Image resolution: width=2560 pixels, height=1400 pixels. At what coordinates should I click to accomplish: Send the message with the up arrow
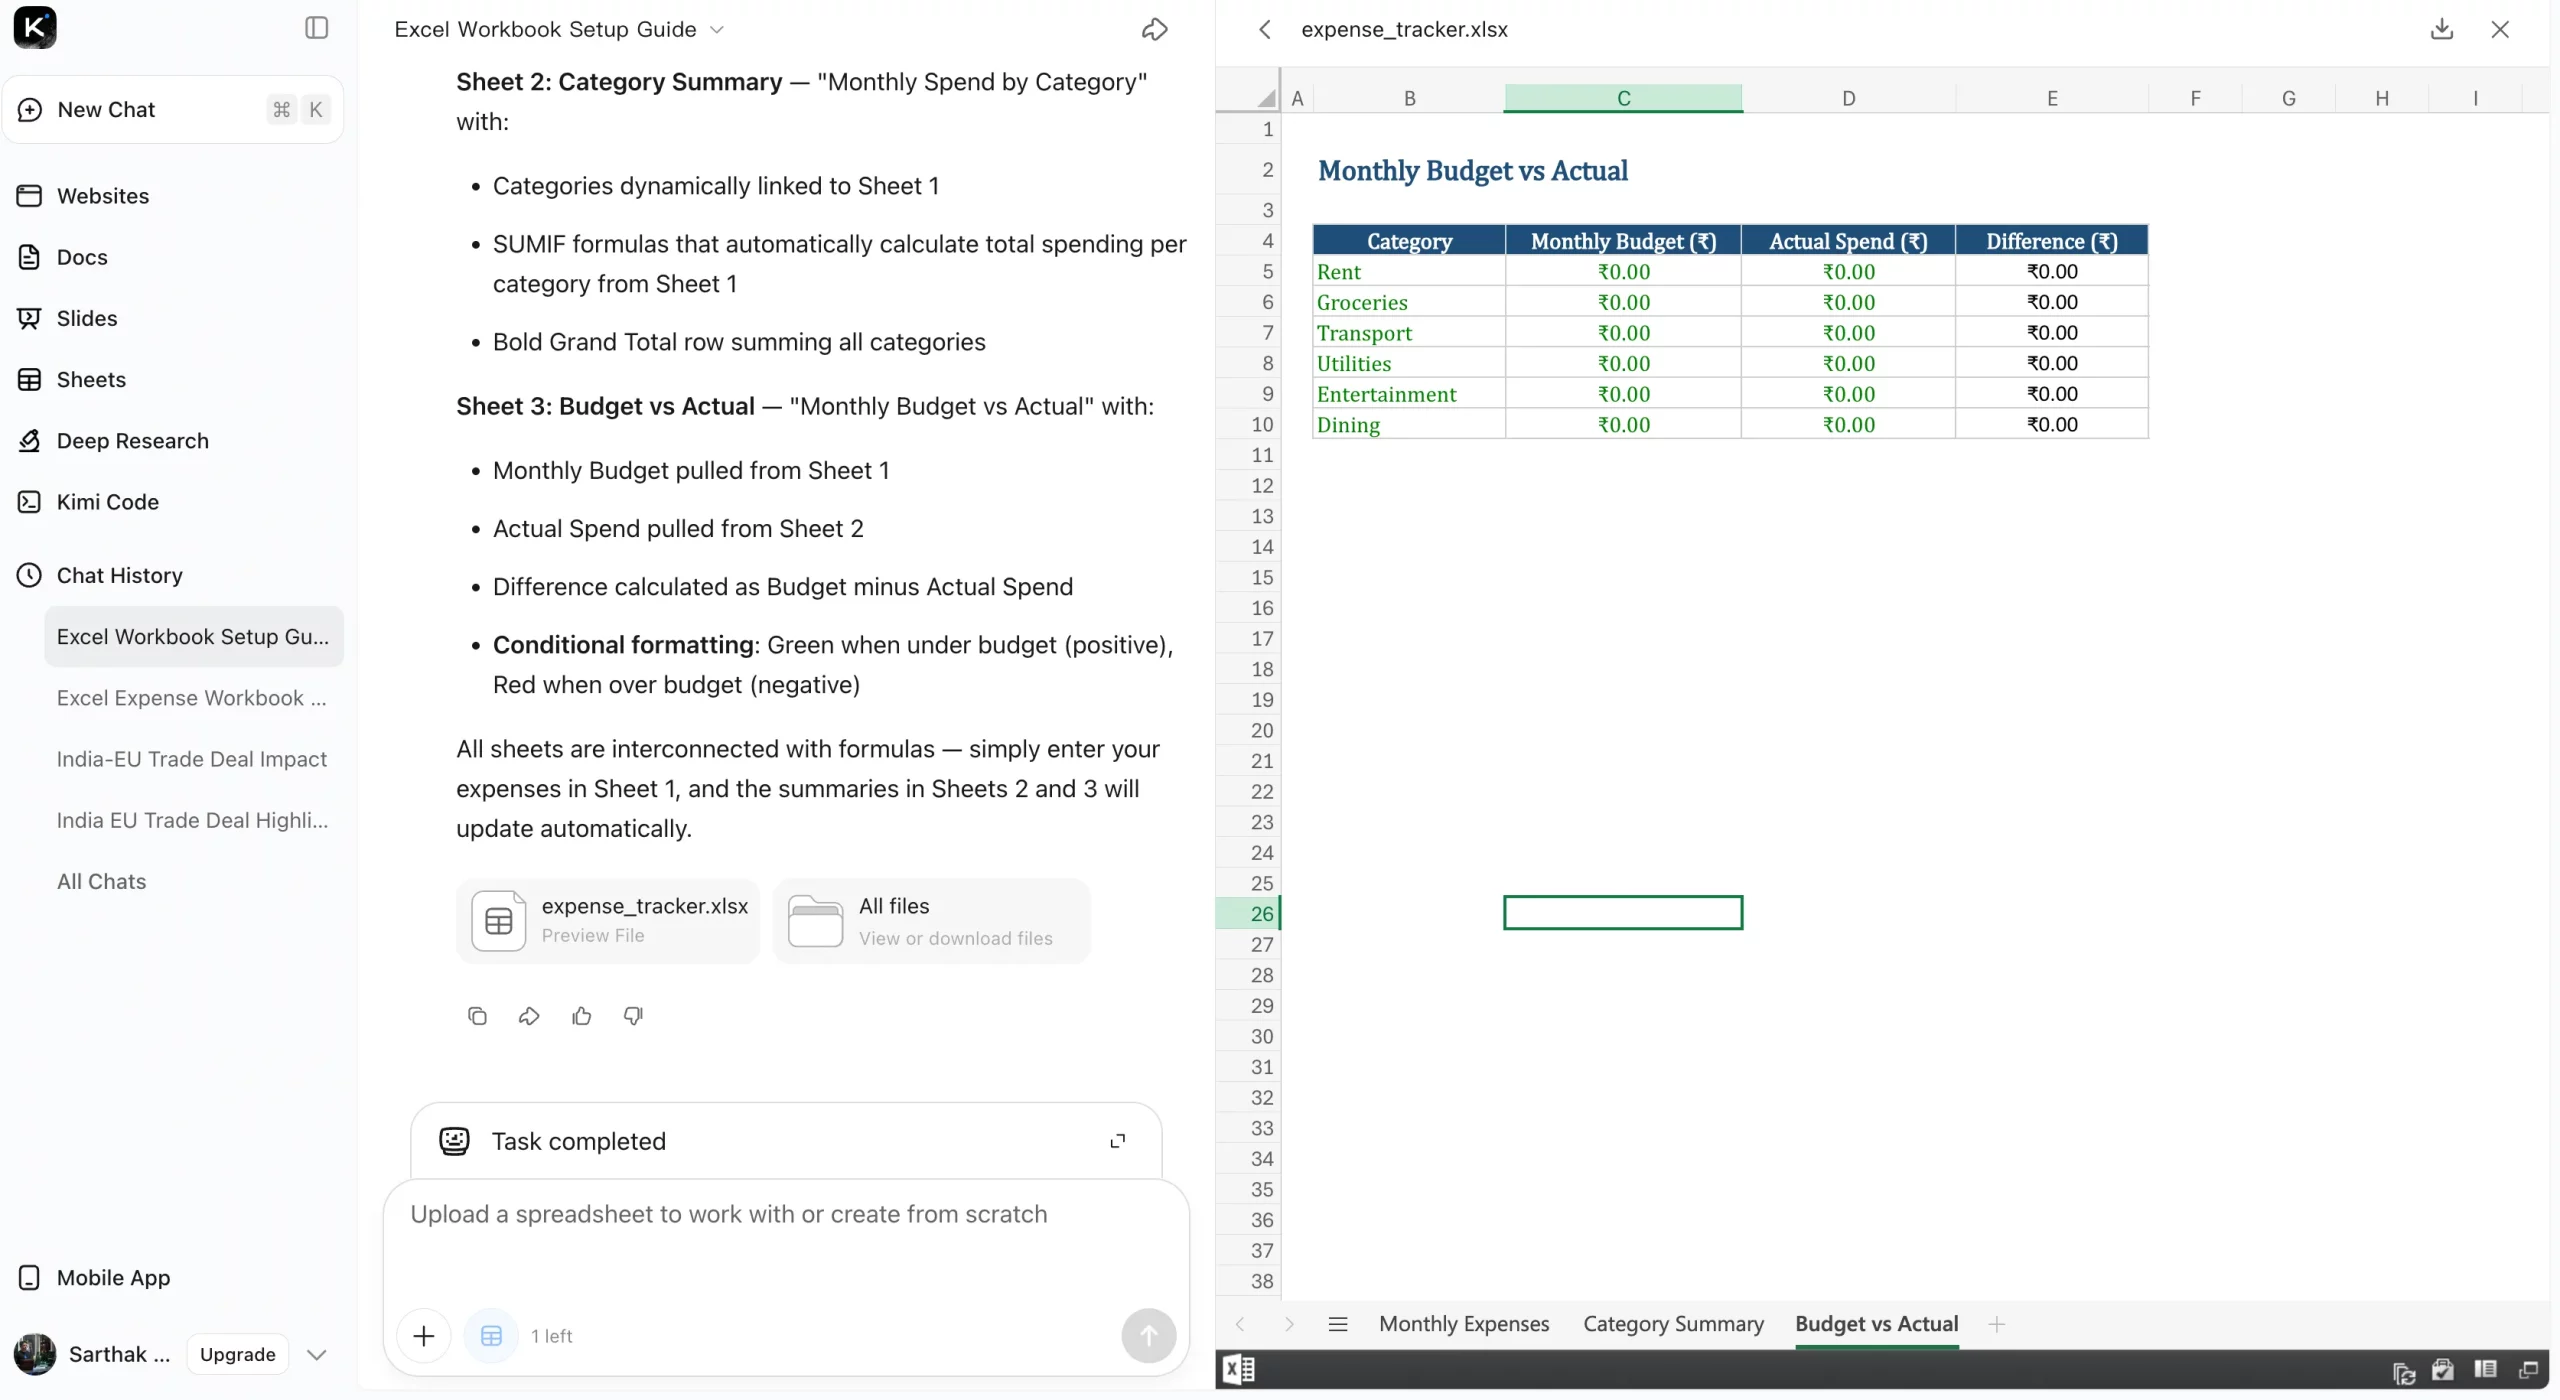pyautogui.click(x=1148, y=1335)
